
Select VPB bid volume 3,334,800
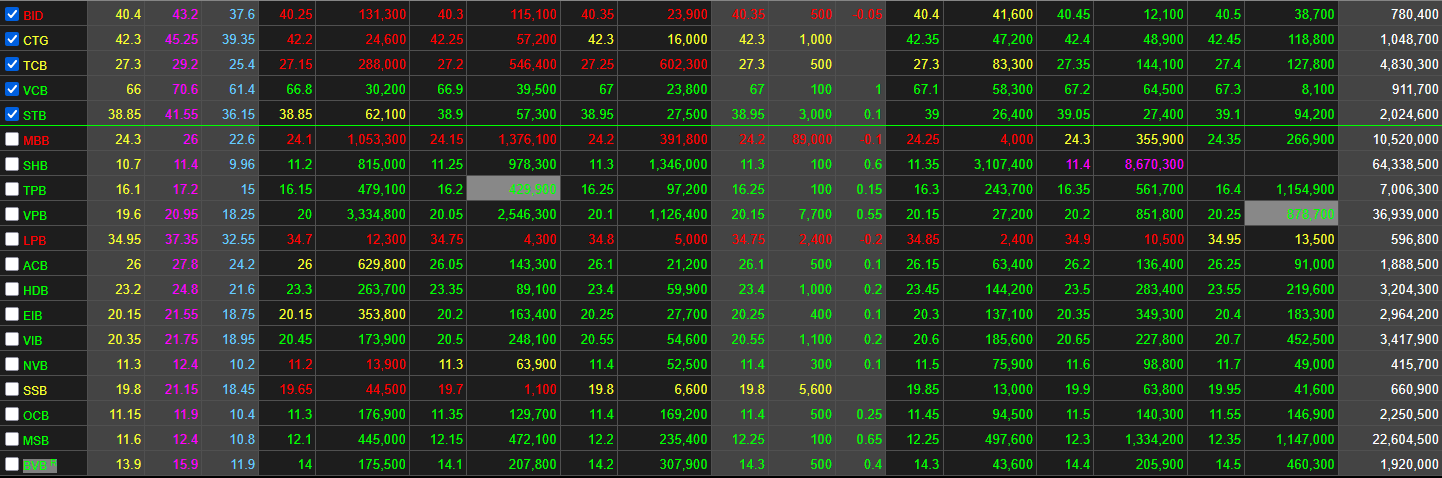(x=376, y=214)
